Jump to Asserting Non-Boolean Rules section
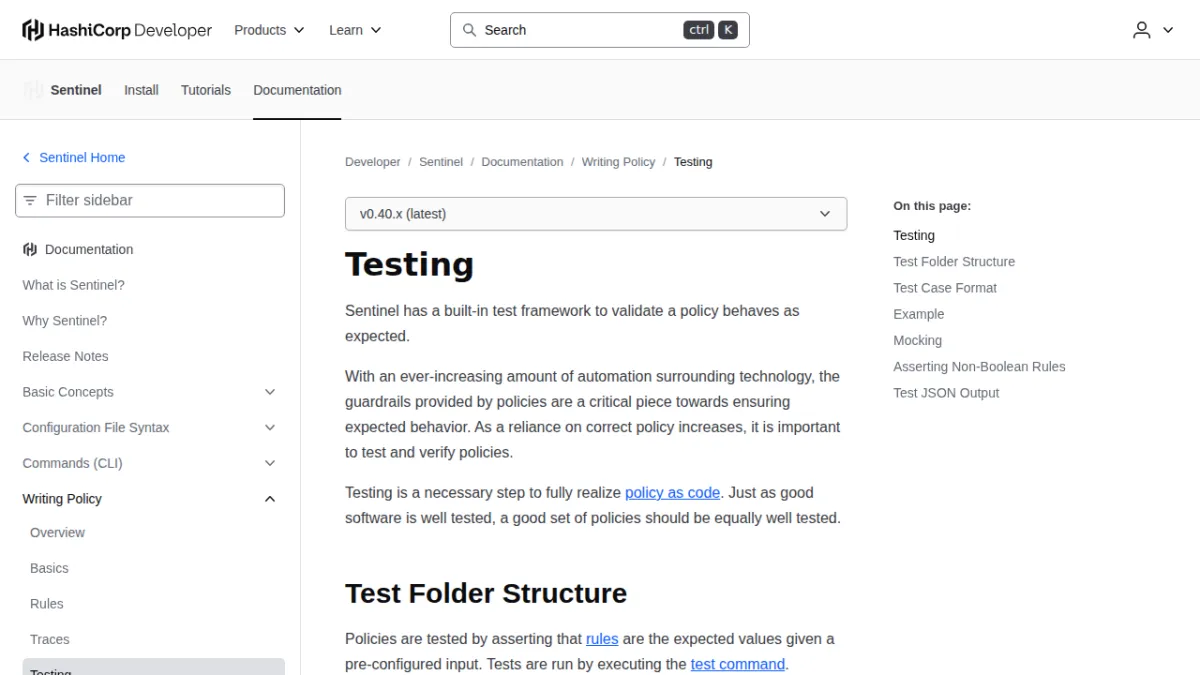 click(980, 367)
